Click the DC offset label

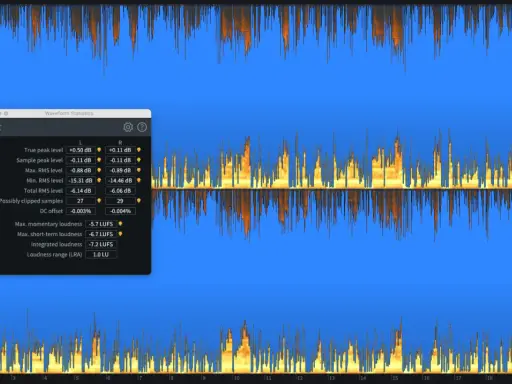click(51, 211)
